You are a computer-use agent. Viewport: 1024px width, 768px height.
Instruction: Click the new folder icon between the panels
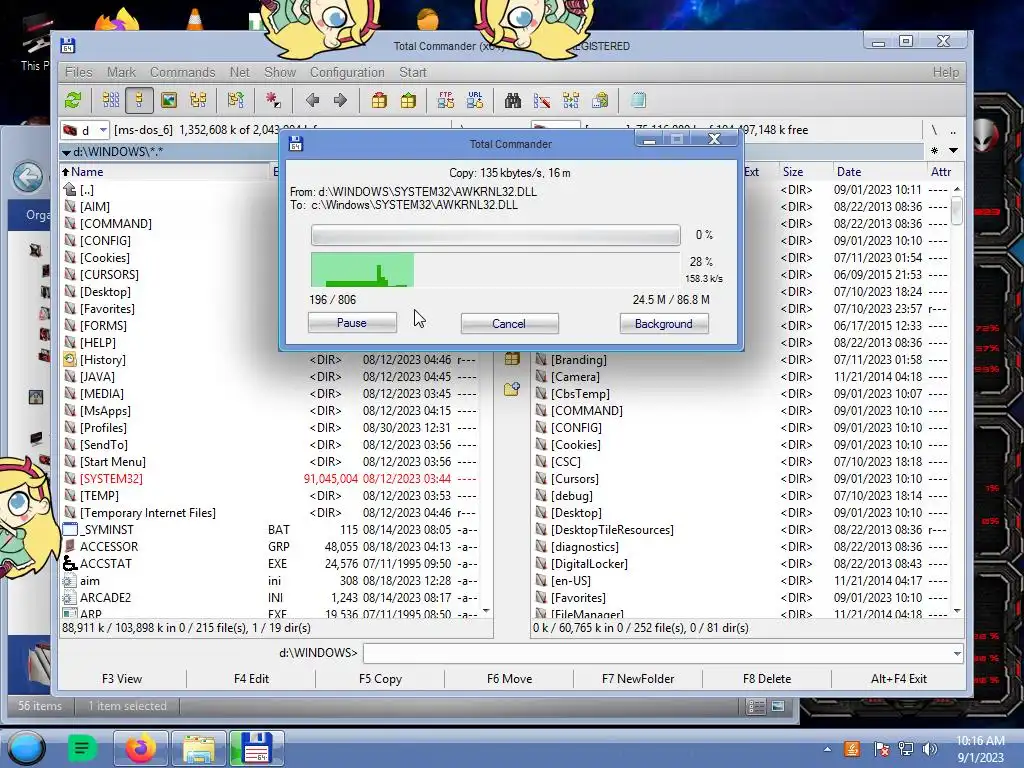[x=512, y=389]
